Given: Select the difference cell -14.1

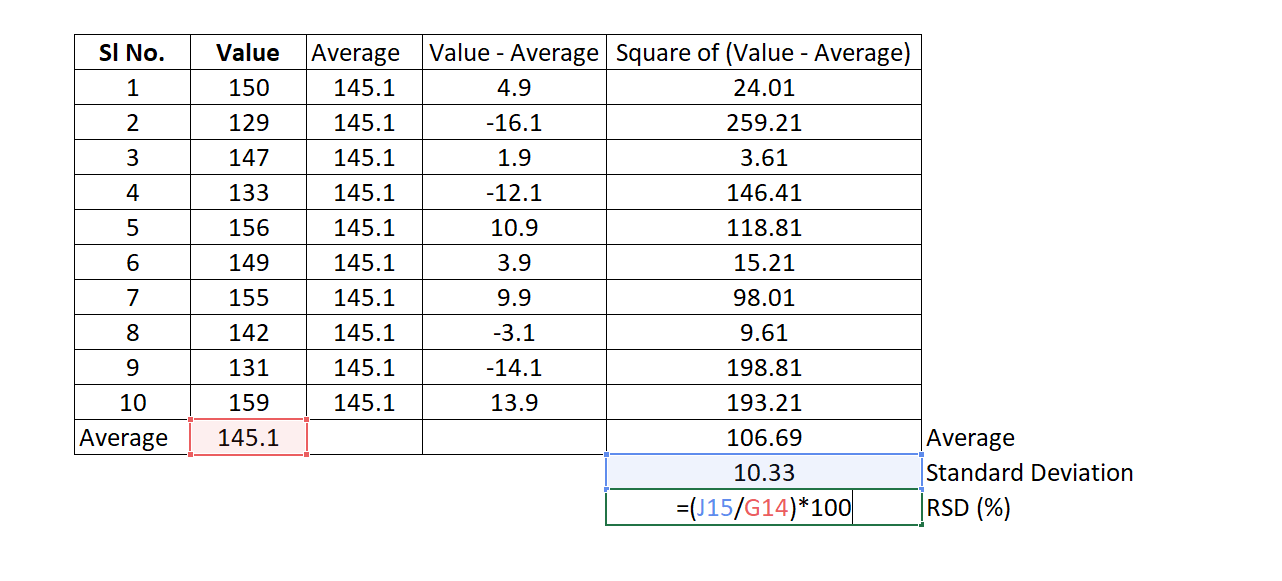Looking at the screenshot, I should click(514, 367).
